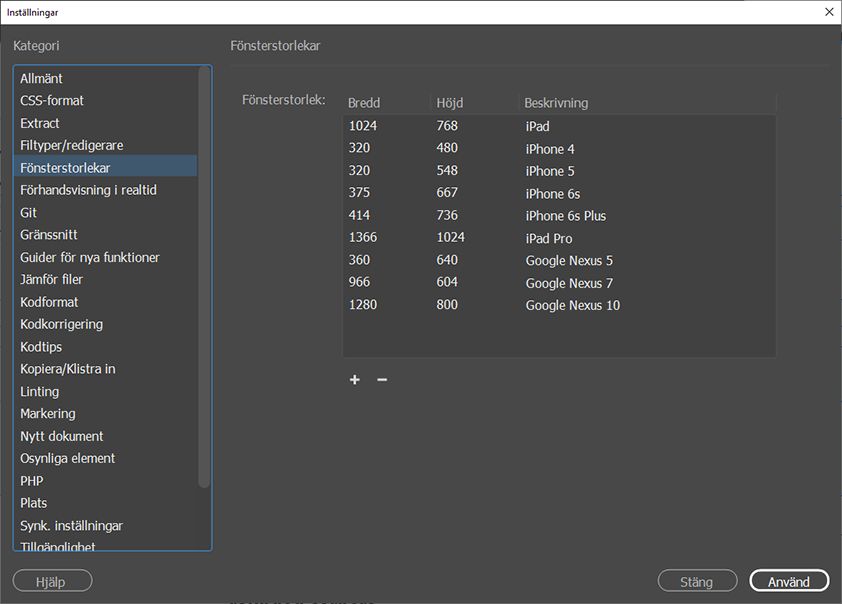
Task: Click height value 640
Action: click(447, 259)
